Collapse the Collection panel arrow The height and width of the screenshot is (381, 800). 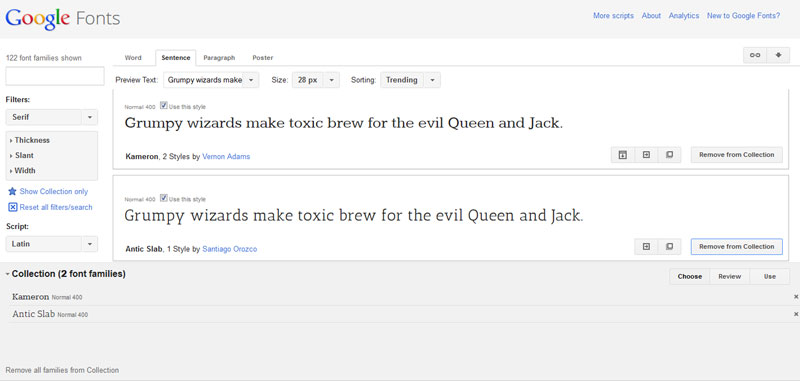8,274
